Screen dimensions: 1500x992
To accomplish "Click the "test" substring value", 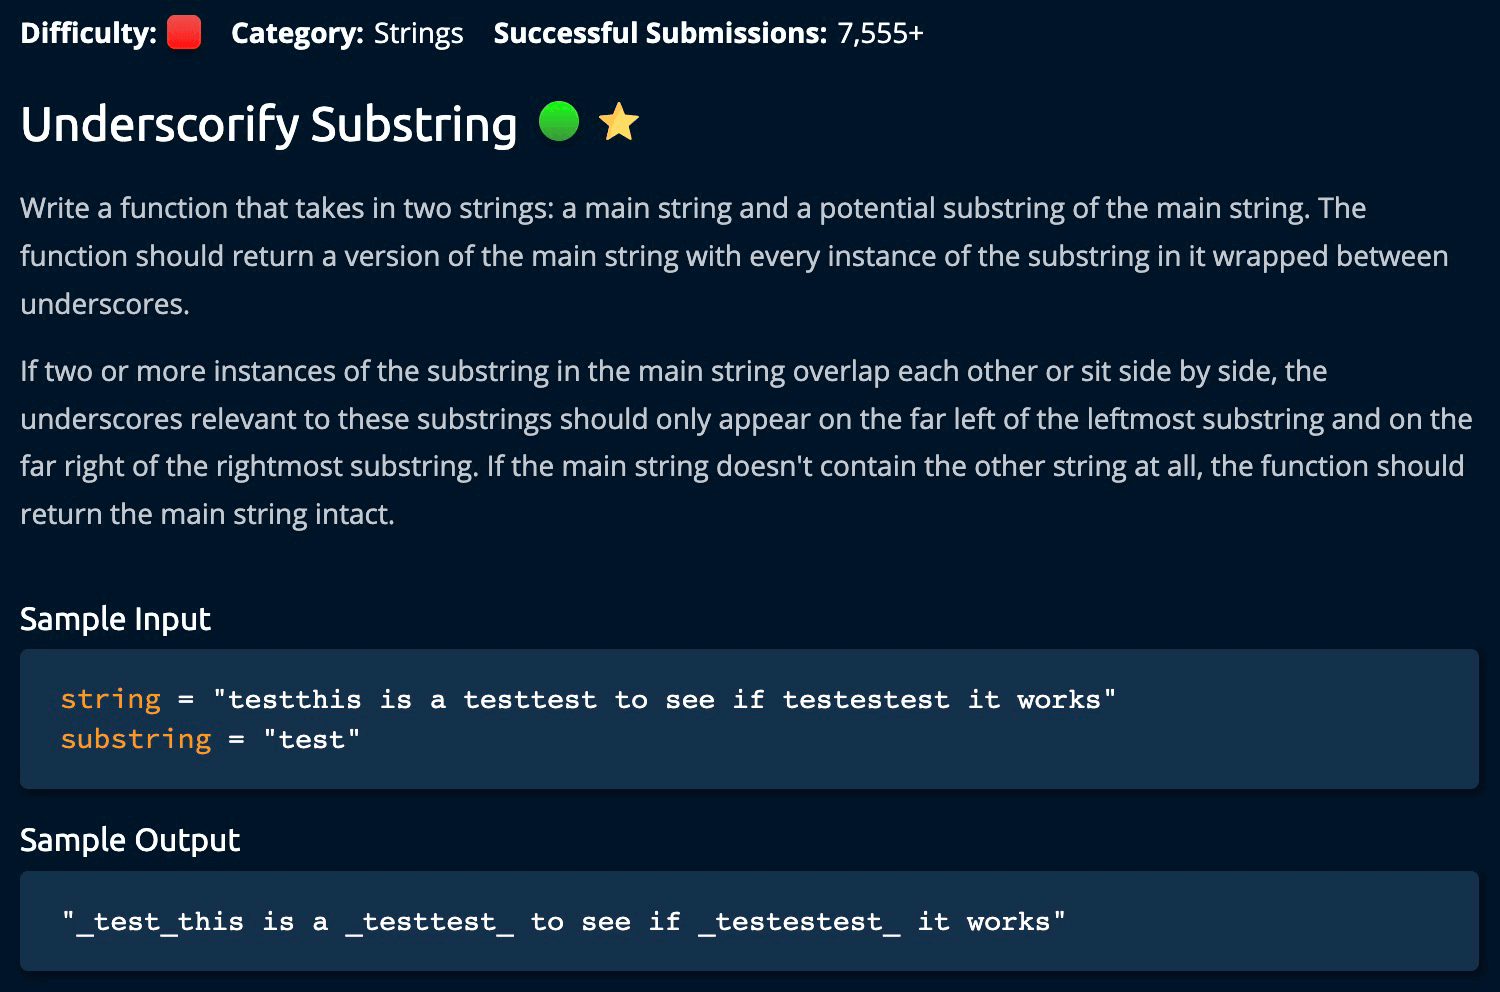I will [311, 739].
